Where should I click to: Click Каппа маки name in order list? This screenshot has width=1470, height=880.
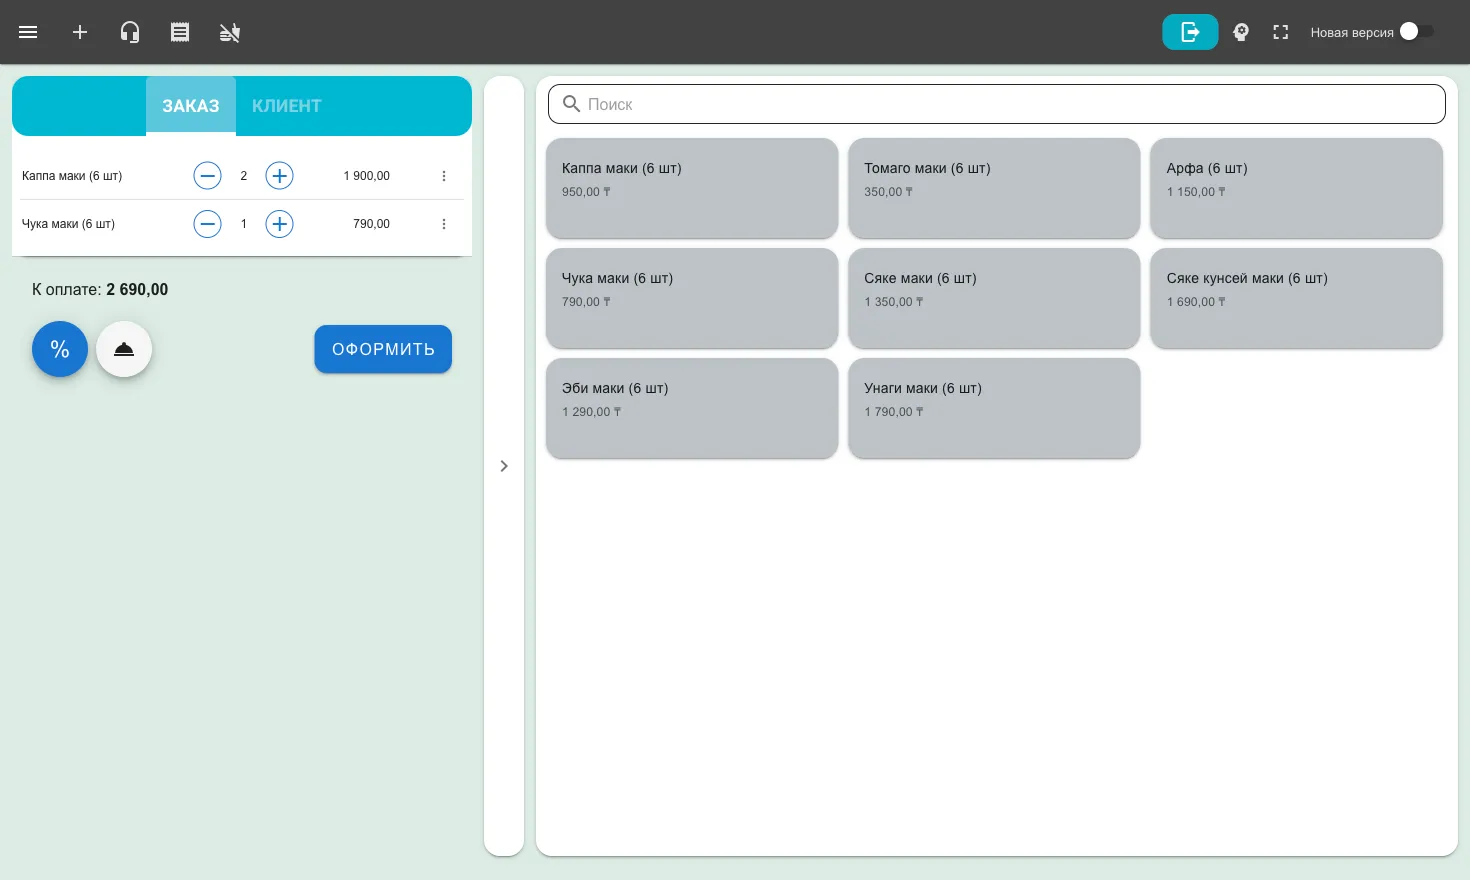coord(72,176)
